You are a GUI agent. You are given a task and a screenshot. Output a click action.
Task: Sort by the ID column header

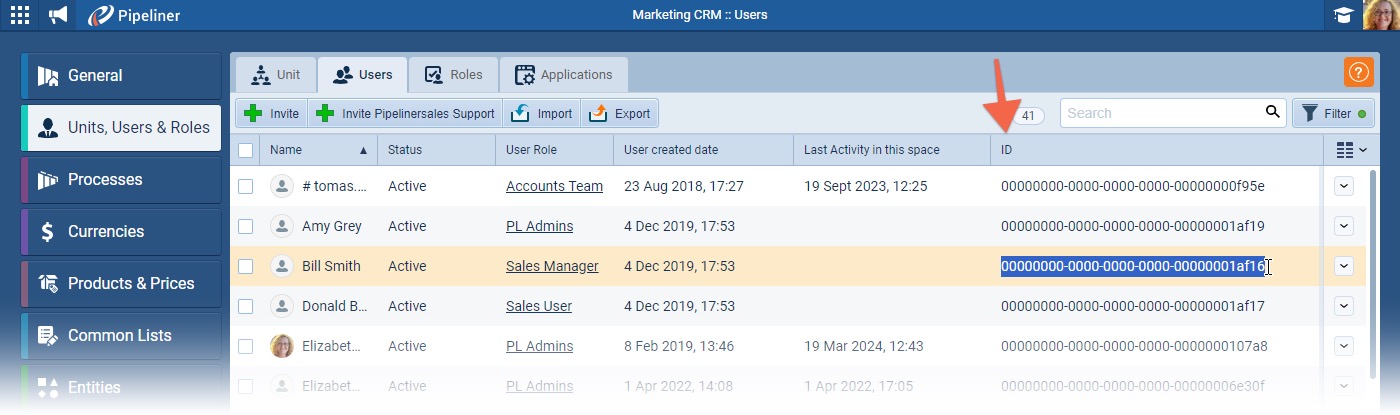(1156, 150)
